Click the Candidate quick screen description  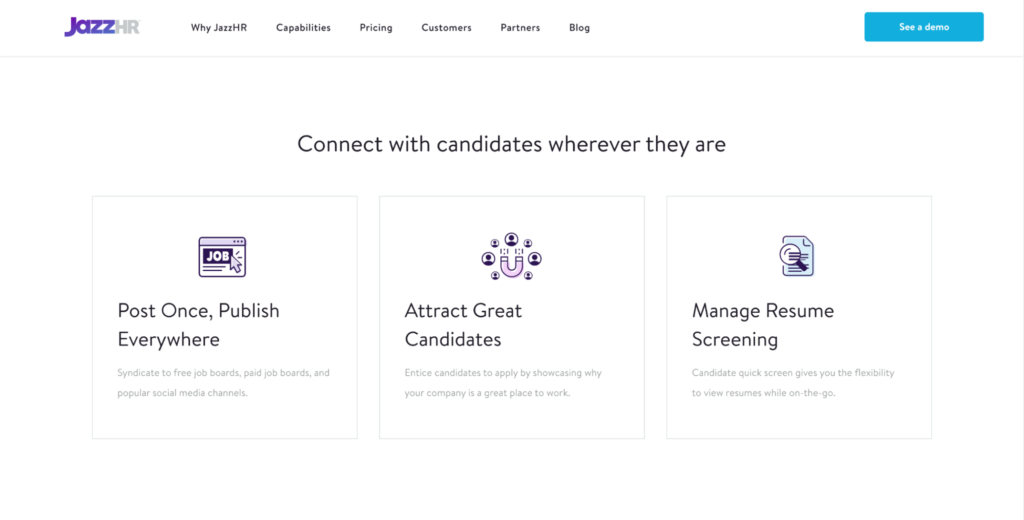tap(793, 383)
